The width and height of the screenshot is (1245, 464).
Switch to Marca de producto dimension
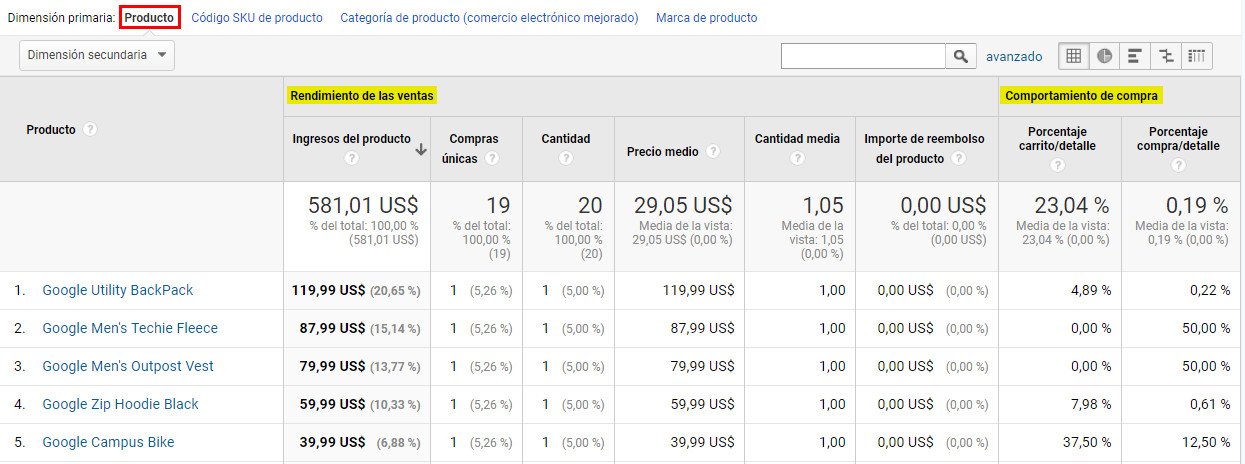point(706,18)
